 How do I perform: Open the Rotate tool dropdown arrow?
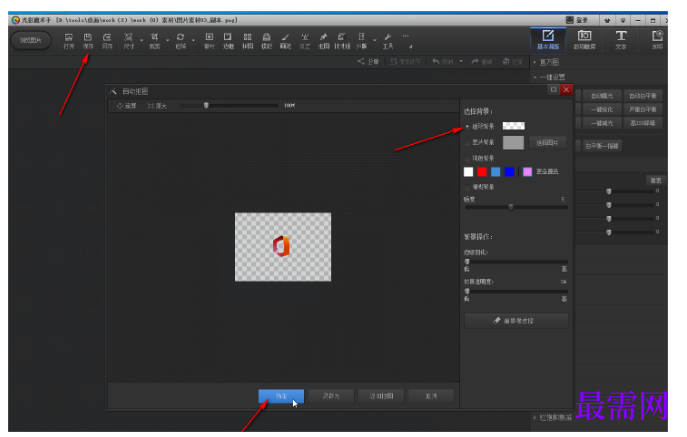[x=193, y=41]
